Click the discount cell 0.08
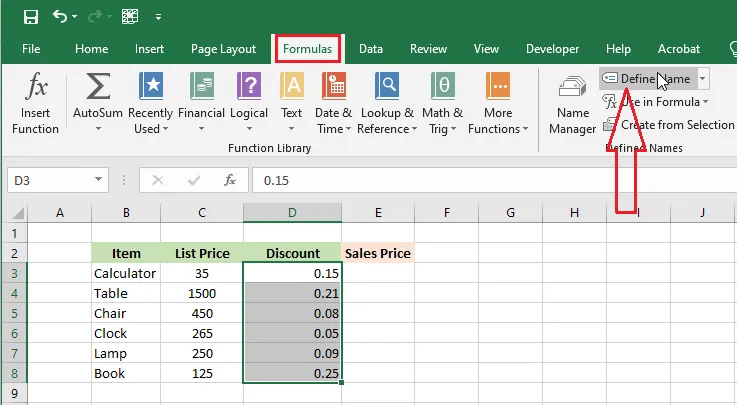 (x=292, y=313)
